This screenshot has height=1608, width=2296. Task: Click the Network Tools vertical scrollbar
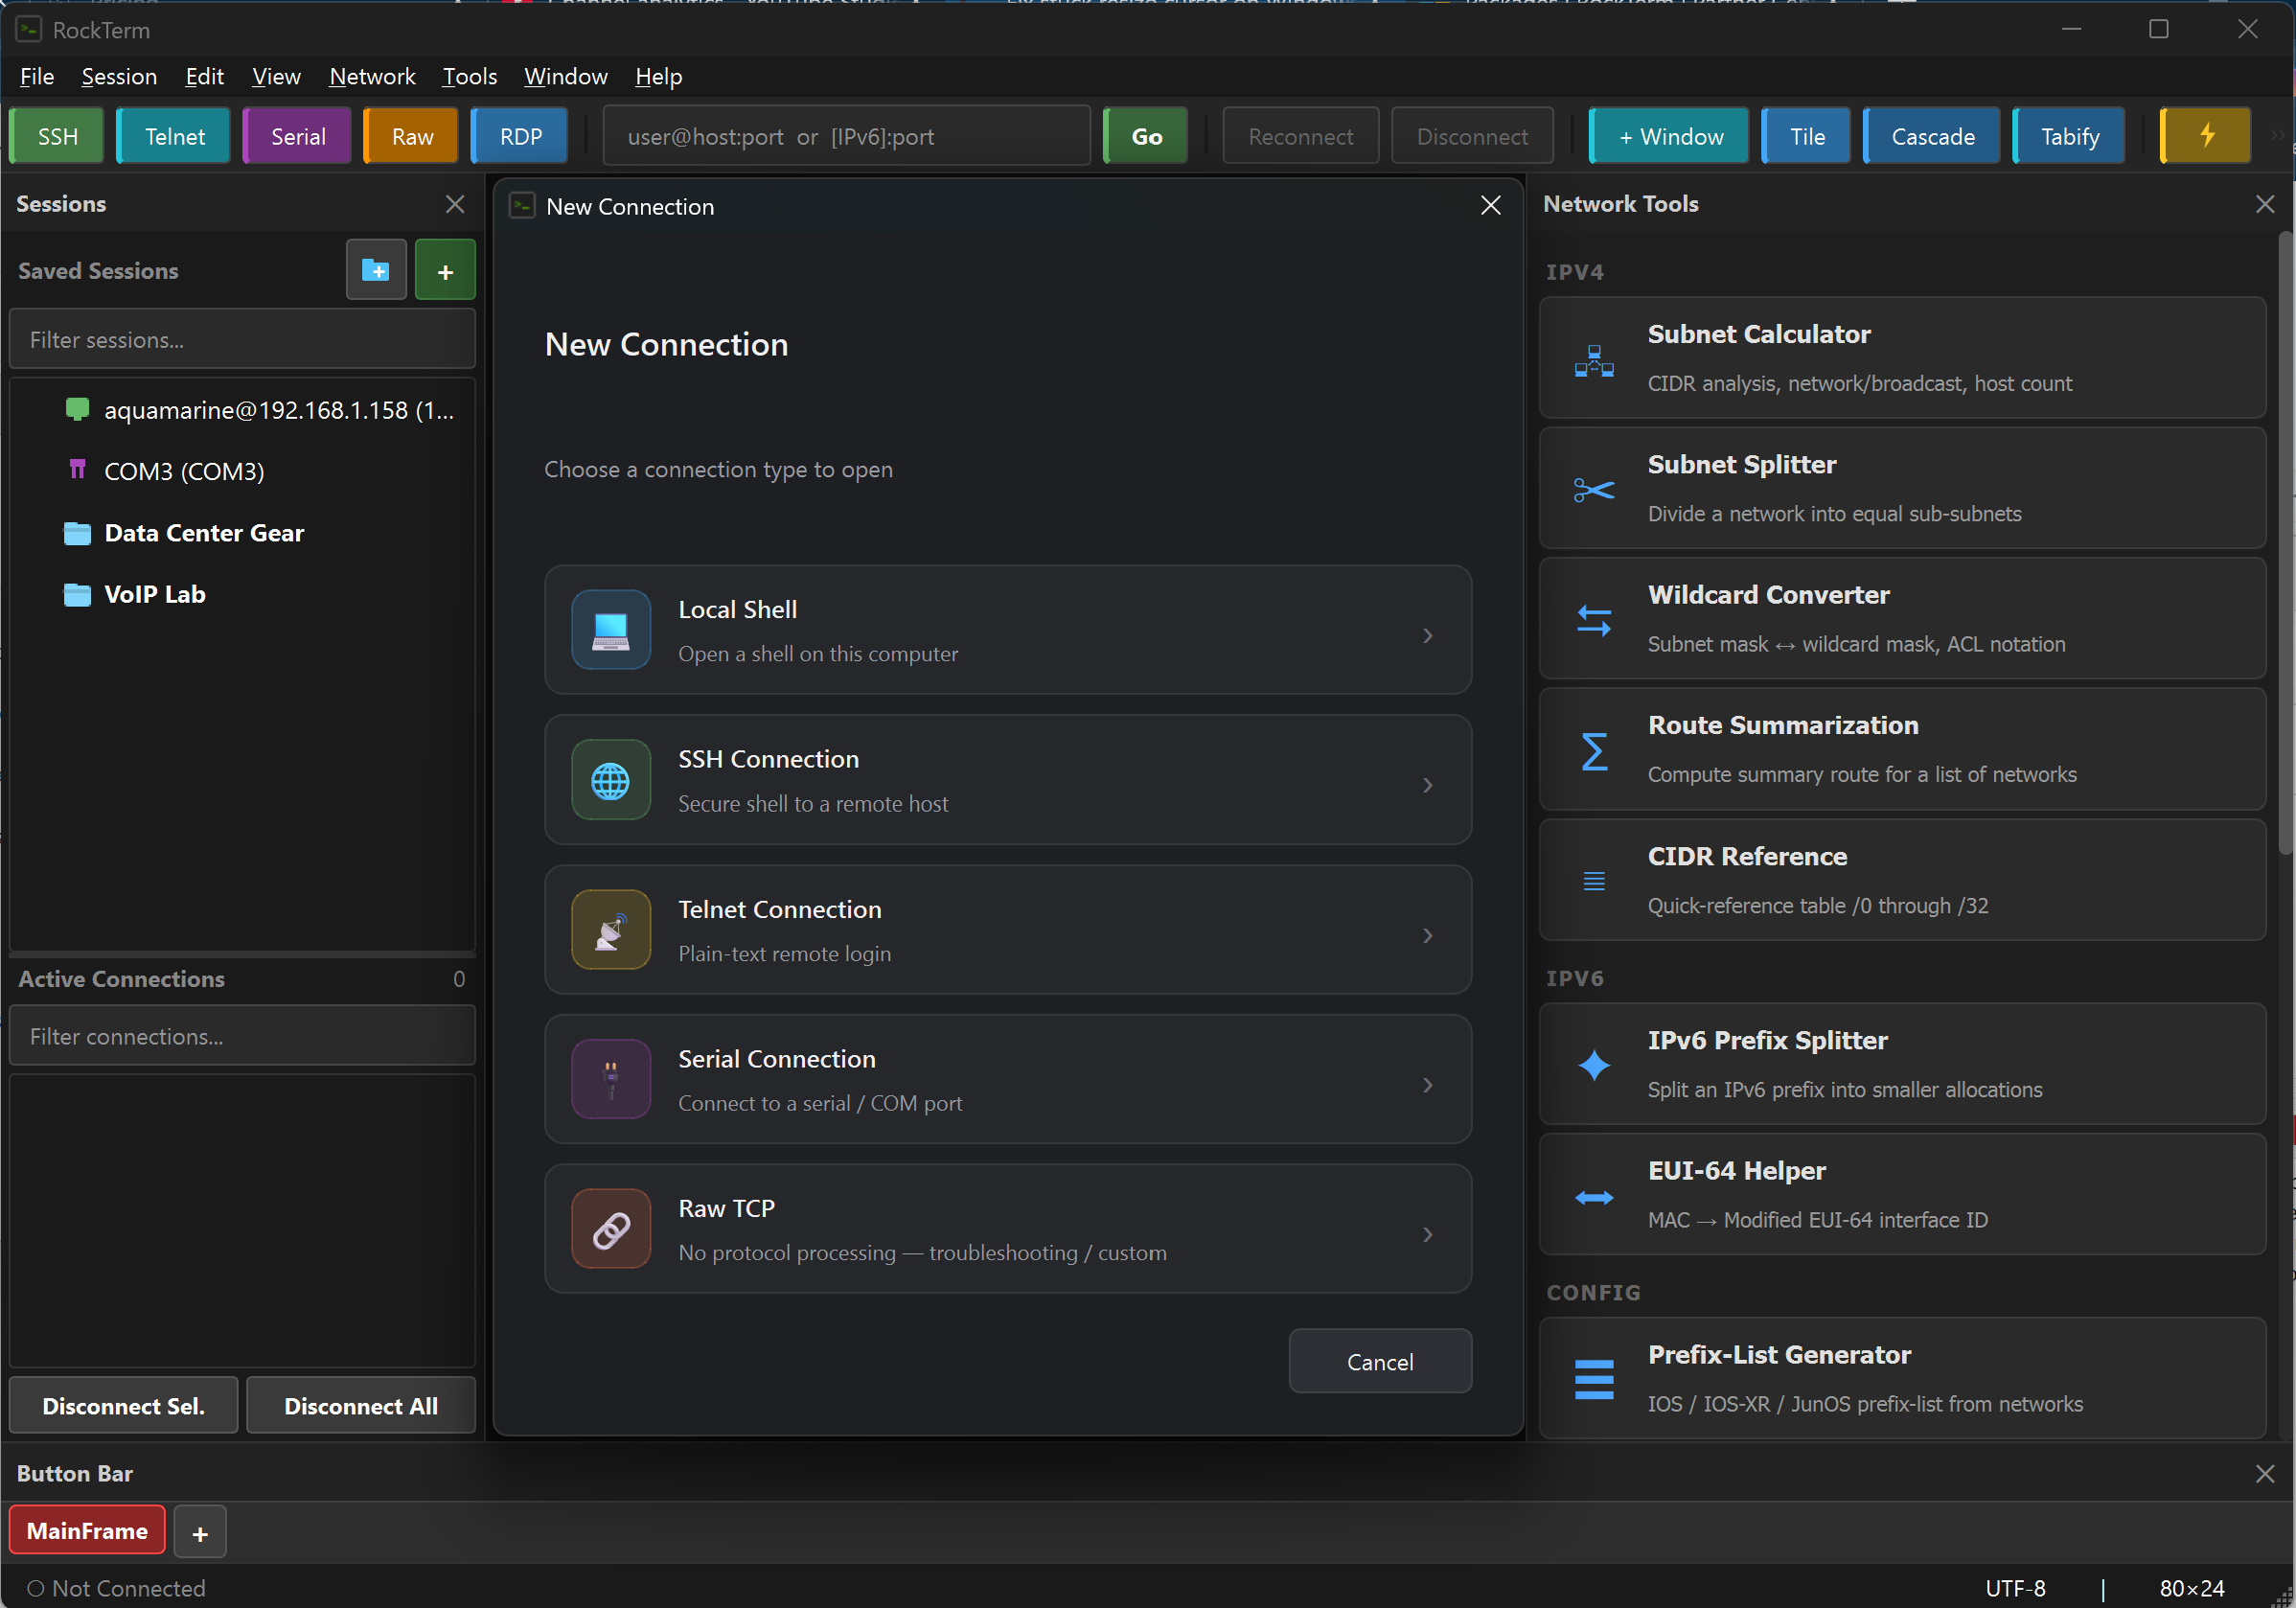click(2285, 545)
